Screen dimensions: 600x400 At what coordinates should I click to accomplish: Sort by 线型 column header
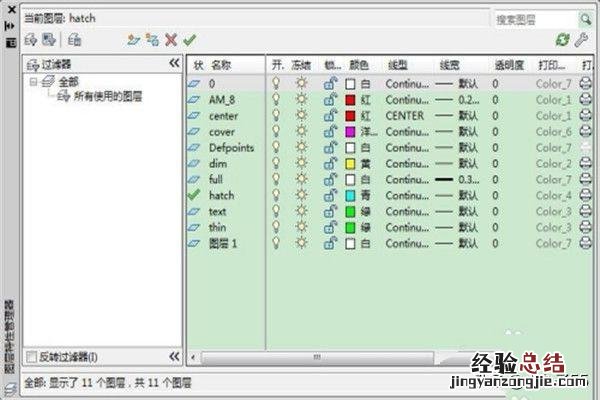pos(398,65)
